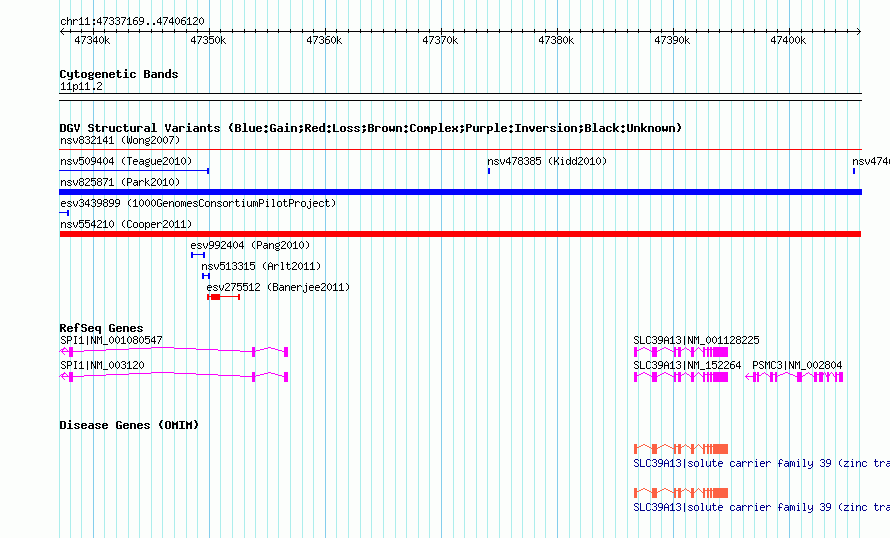Viewport: 890px width, 538px height.
Task: Click the DGV Structural Variants track title
Action: coord(371,128)
